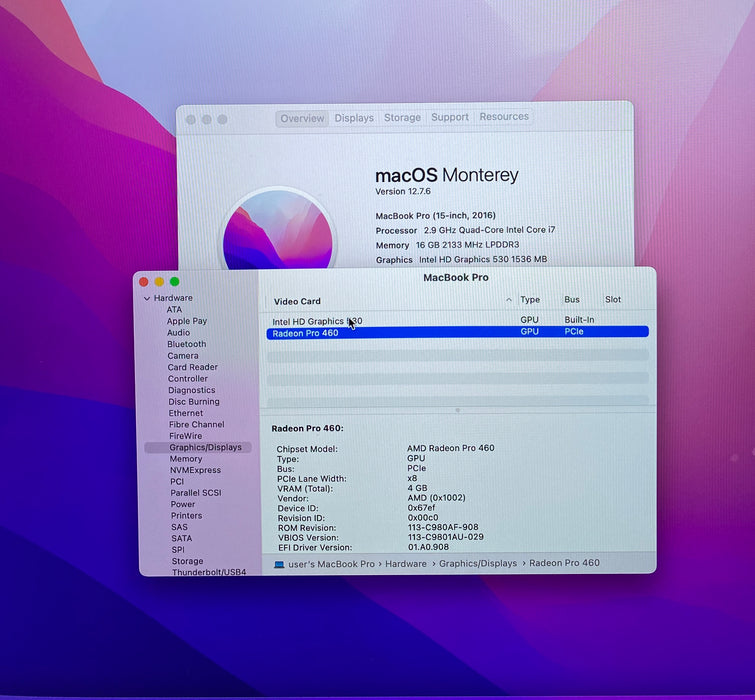Image resolution: width=755 pixels, height=700 pixels.
Task: Open Fibre Channel in the sidebar
Action: [196, 425]
